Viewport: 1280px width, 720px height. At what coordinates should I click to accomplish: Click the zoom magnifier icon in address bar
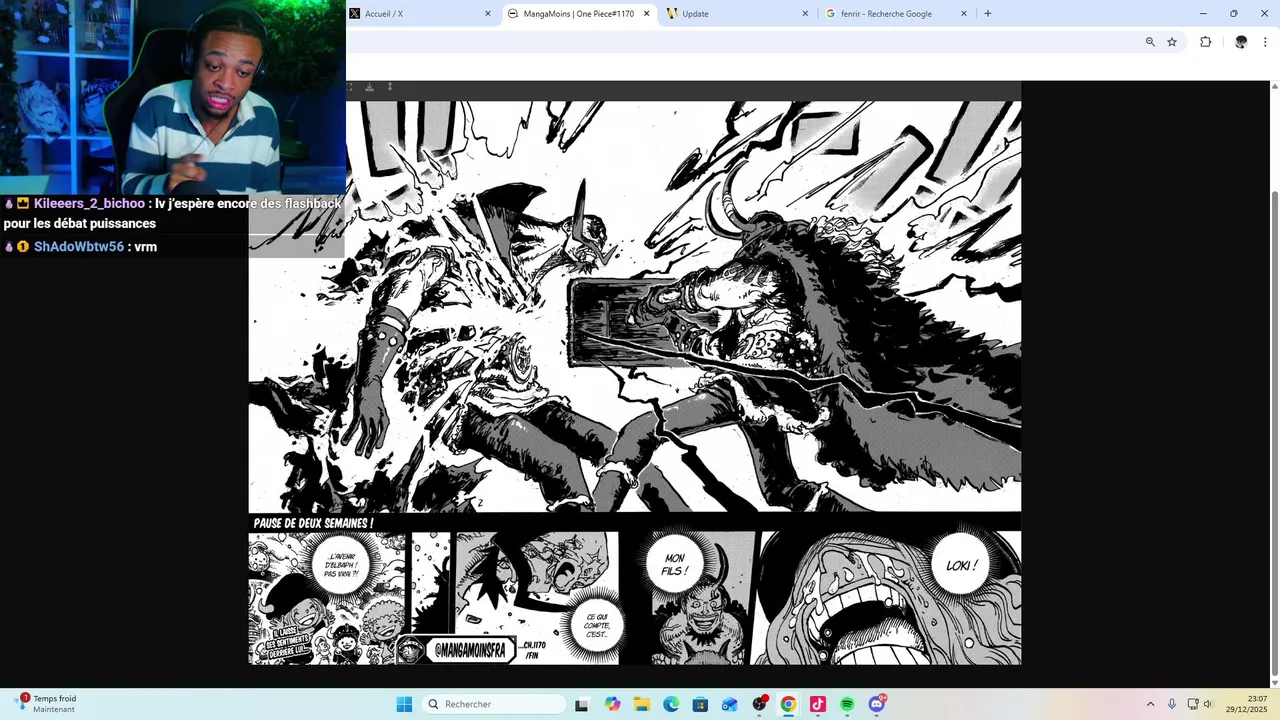pos(1150,42)
